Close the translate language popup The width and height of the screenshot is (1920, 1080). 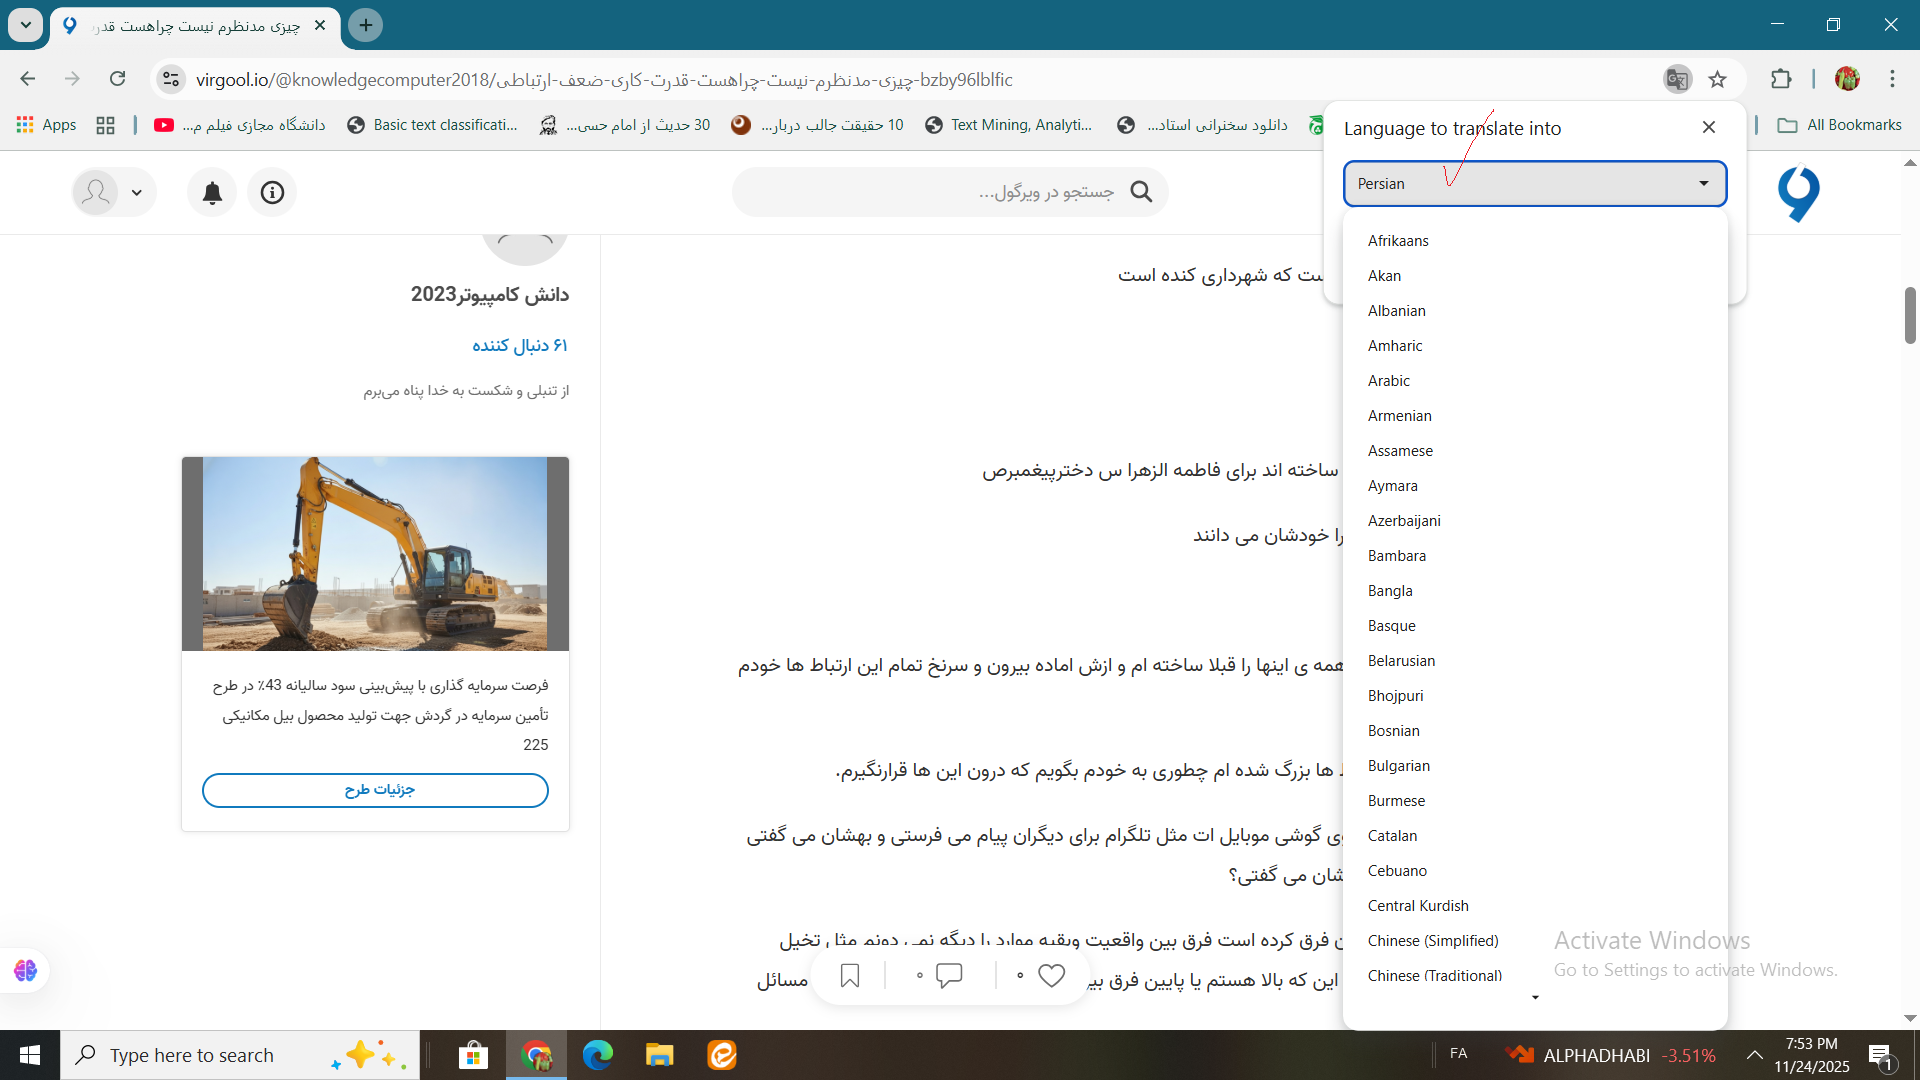click(x=1708, y=127)
